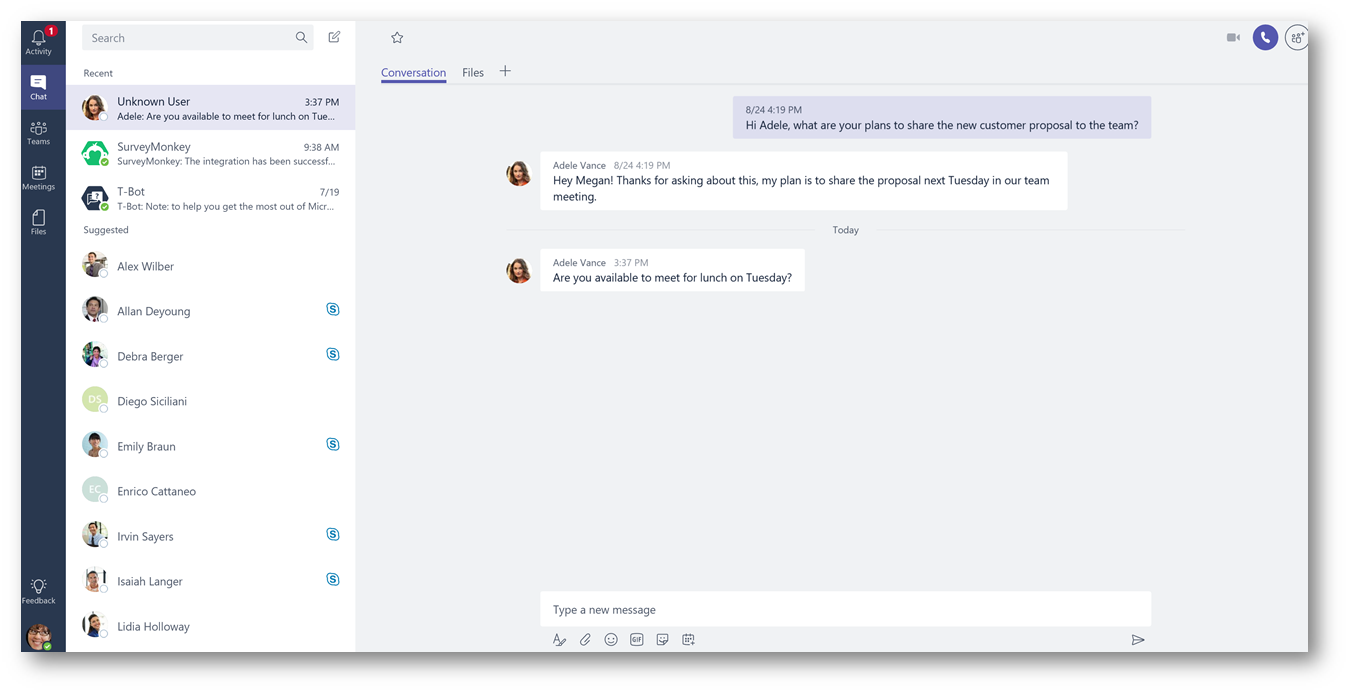Select Isaiah Langer in Suggested

click(211, 581)
